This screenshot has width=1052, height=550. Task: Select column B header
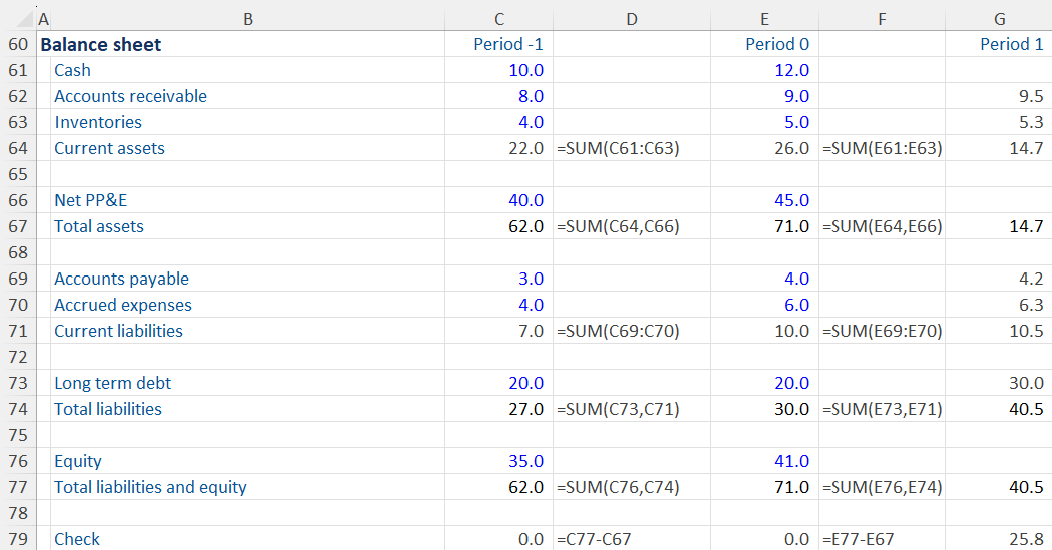click(248, 18)
